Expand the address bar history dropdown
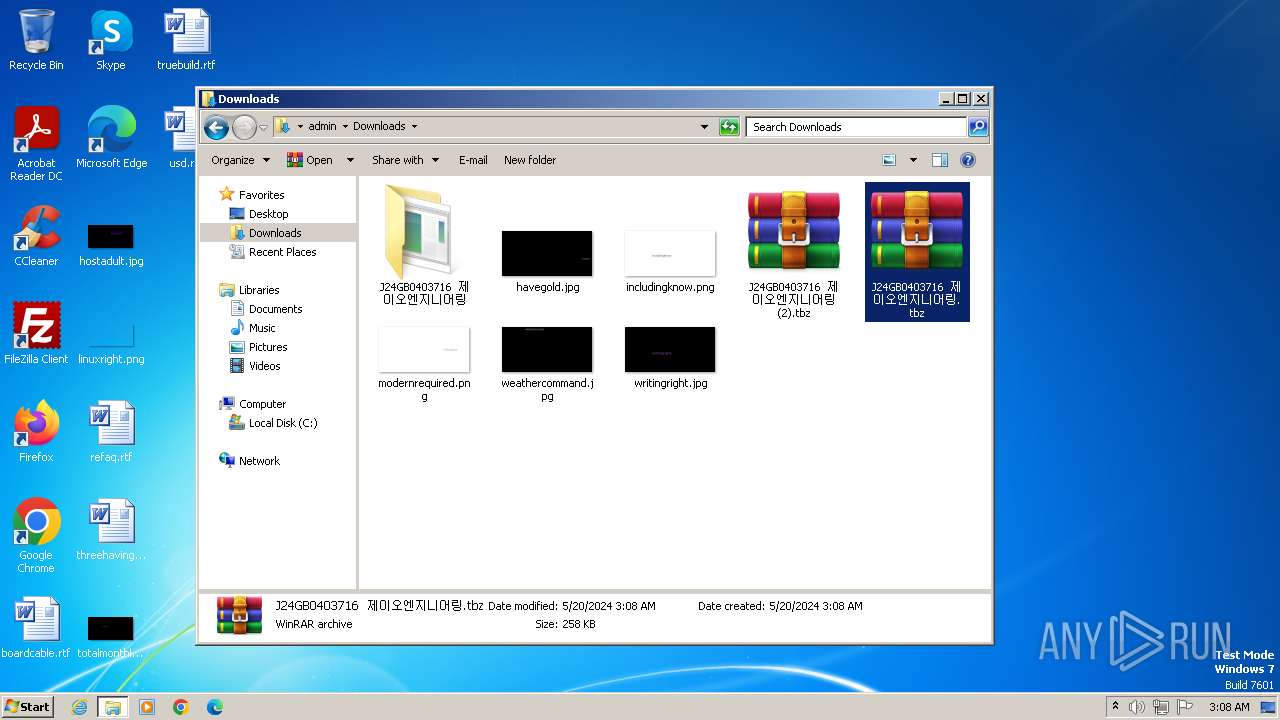This screenshot has width=1280, height=720. (x=704, y=127)
